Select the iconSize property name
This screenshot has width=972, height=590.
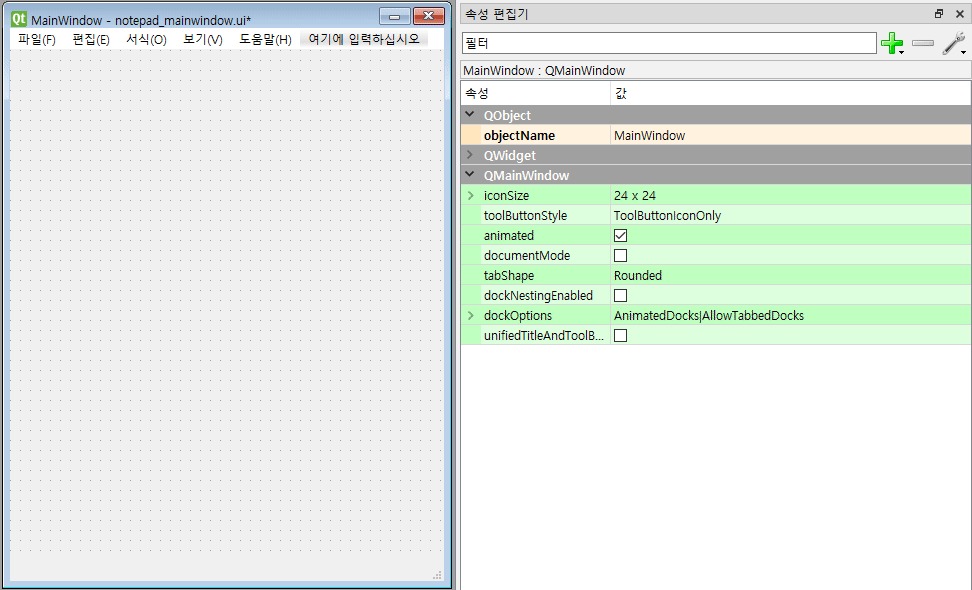tap(506, 195)
